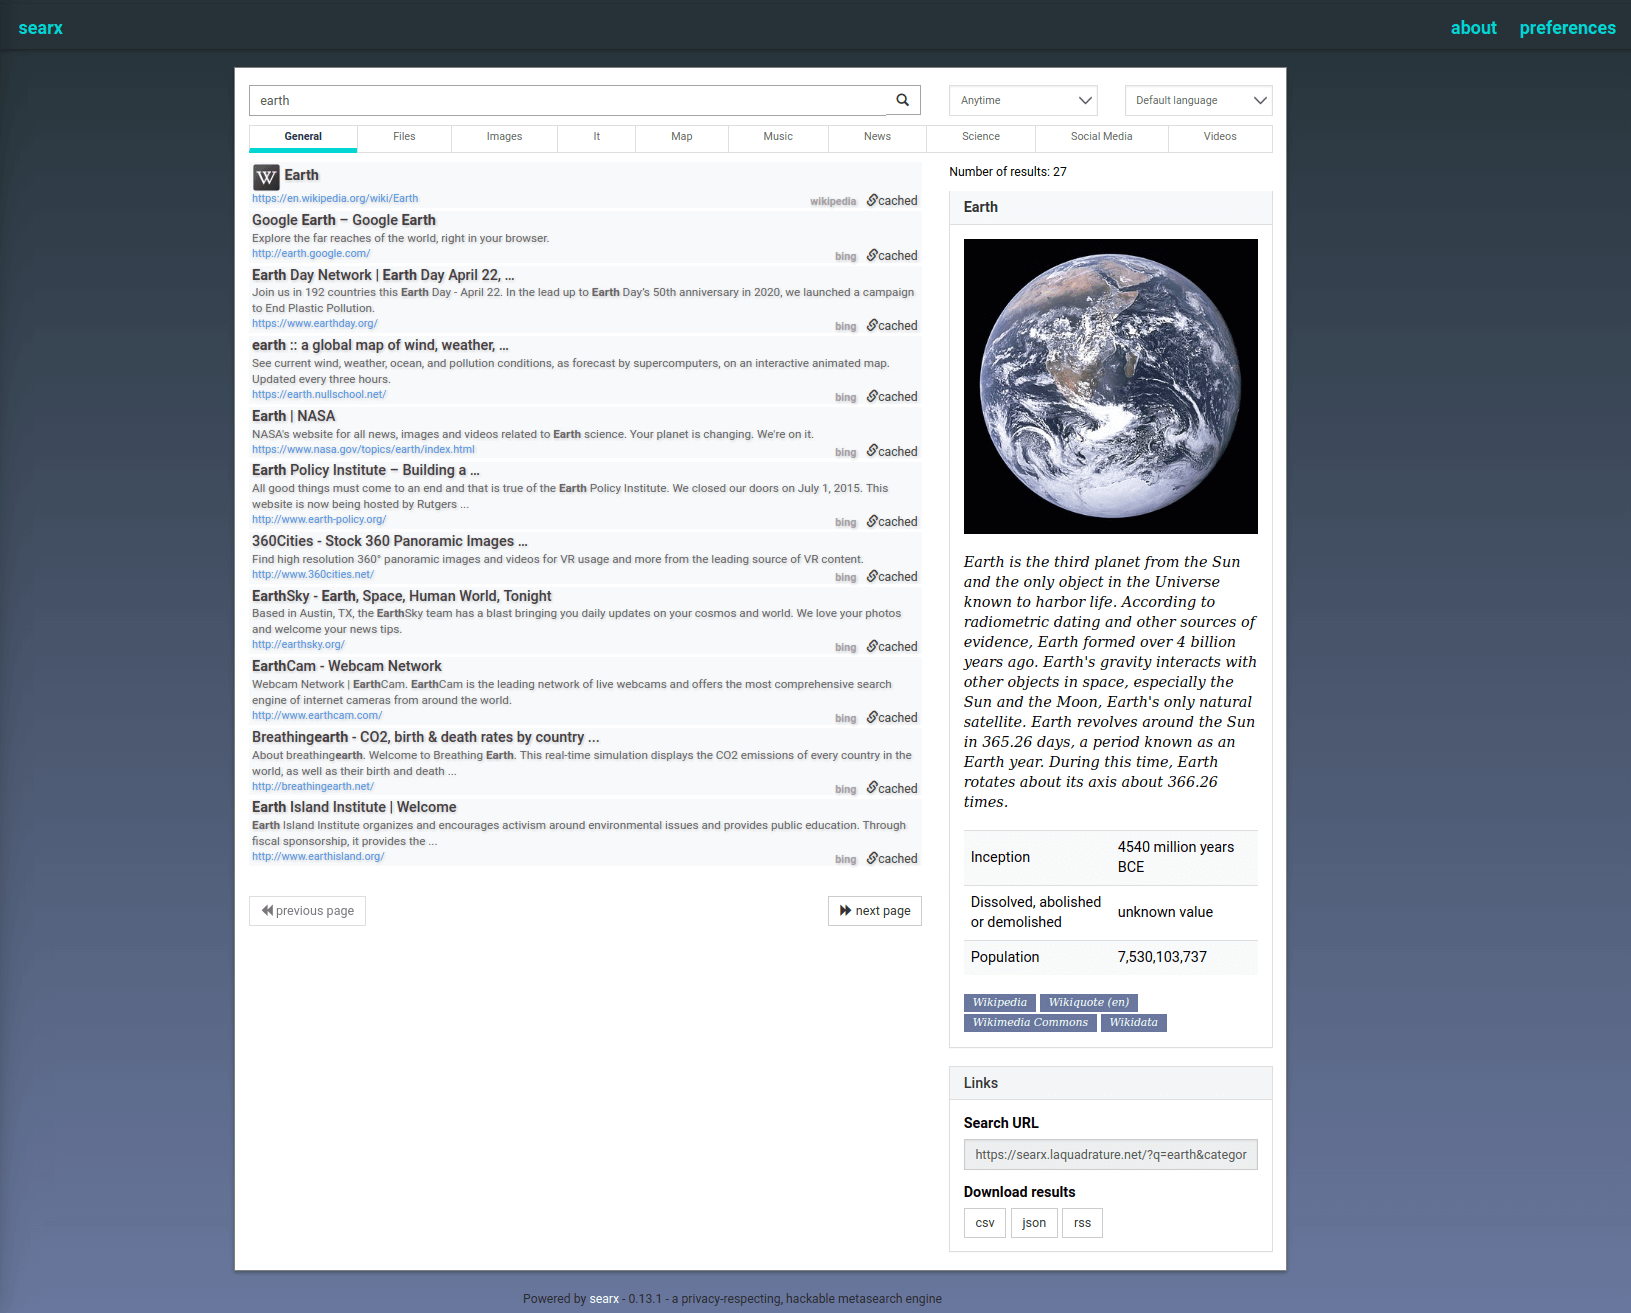Open the Earth Day Network result title

point(383,275)
